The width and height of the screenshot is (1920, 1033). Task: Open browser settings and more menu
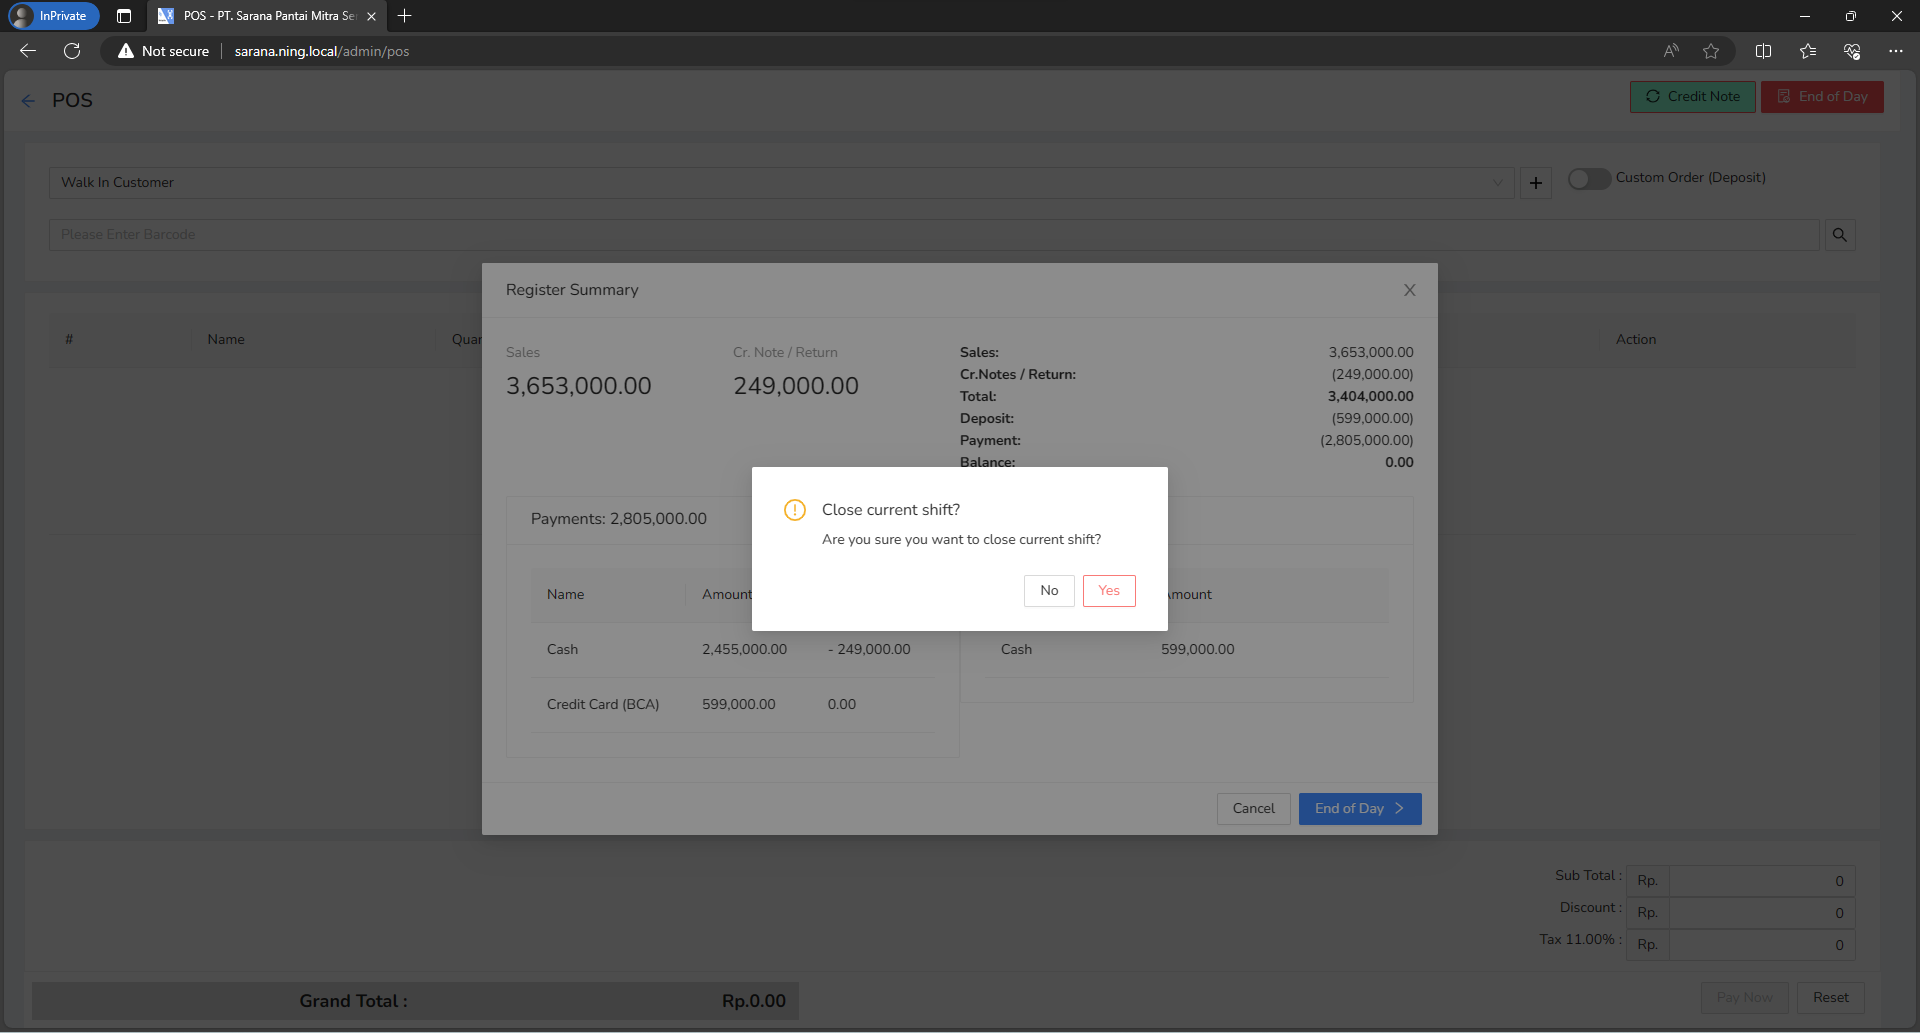1895,51
